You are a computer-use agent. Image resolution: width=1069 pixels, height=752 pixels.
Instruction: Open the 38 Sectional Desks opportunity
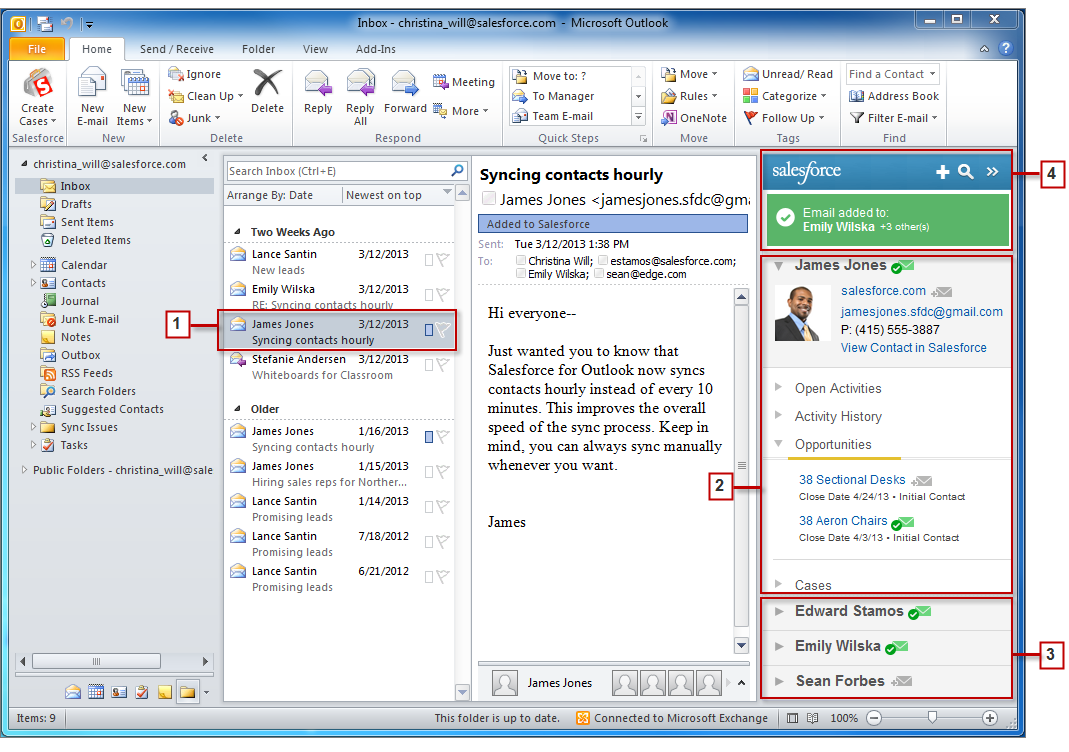click(852, 480)
